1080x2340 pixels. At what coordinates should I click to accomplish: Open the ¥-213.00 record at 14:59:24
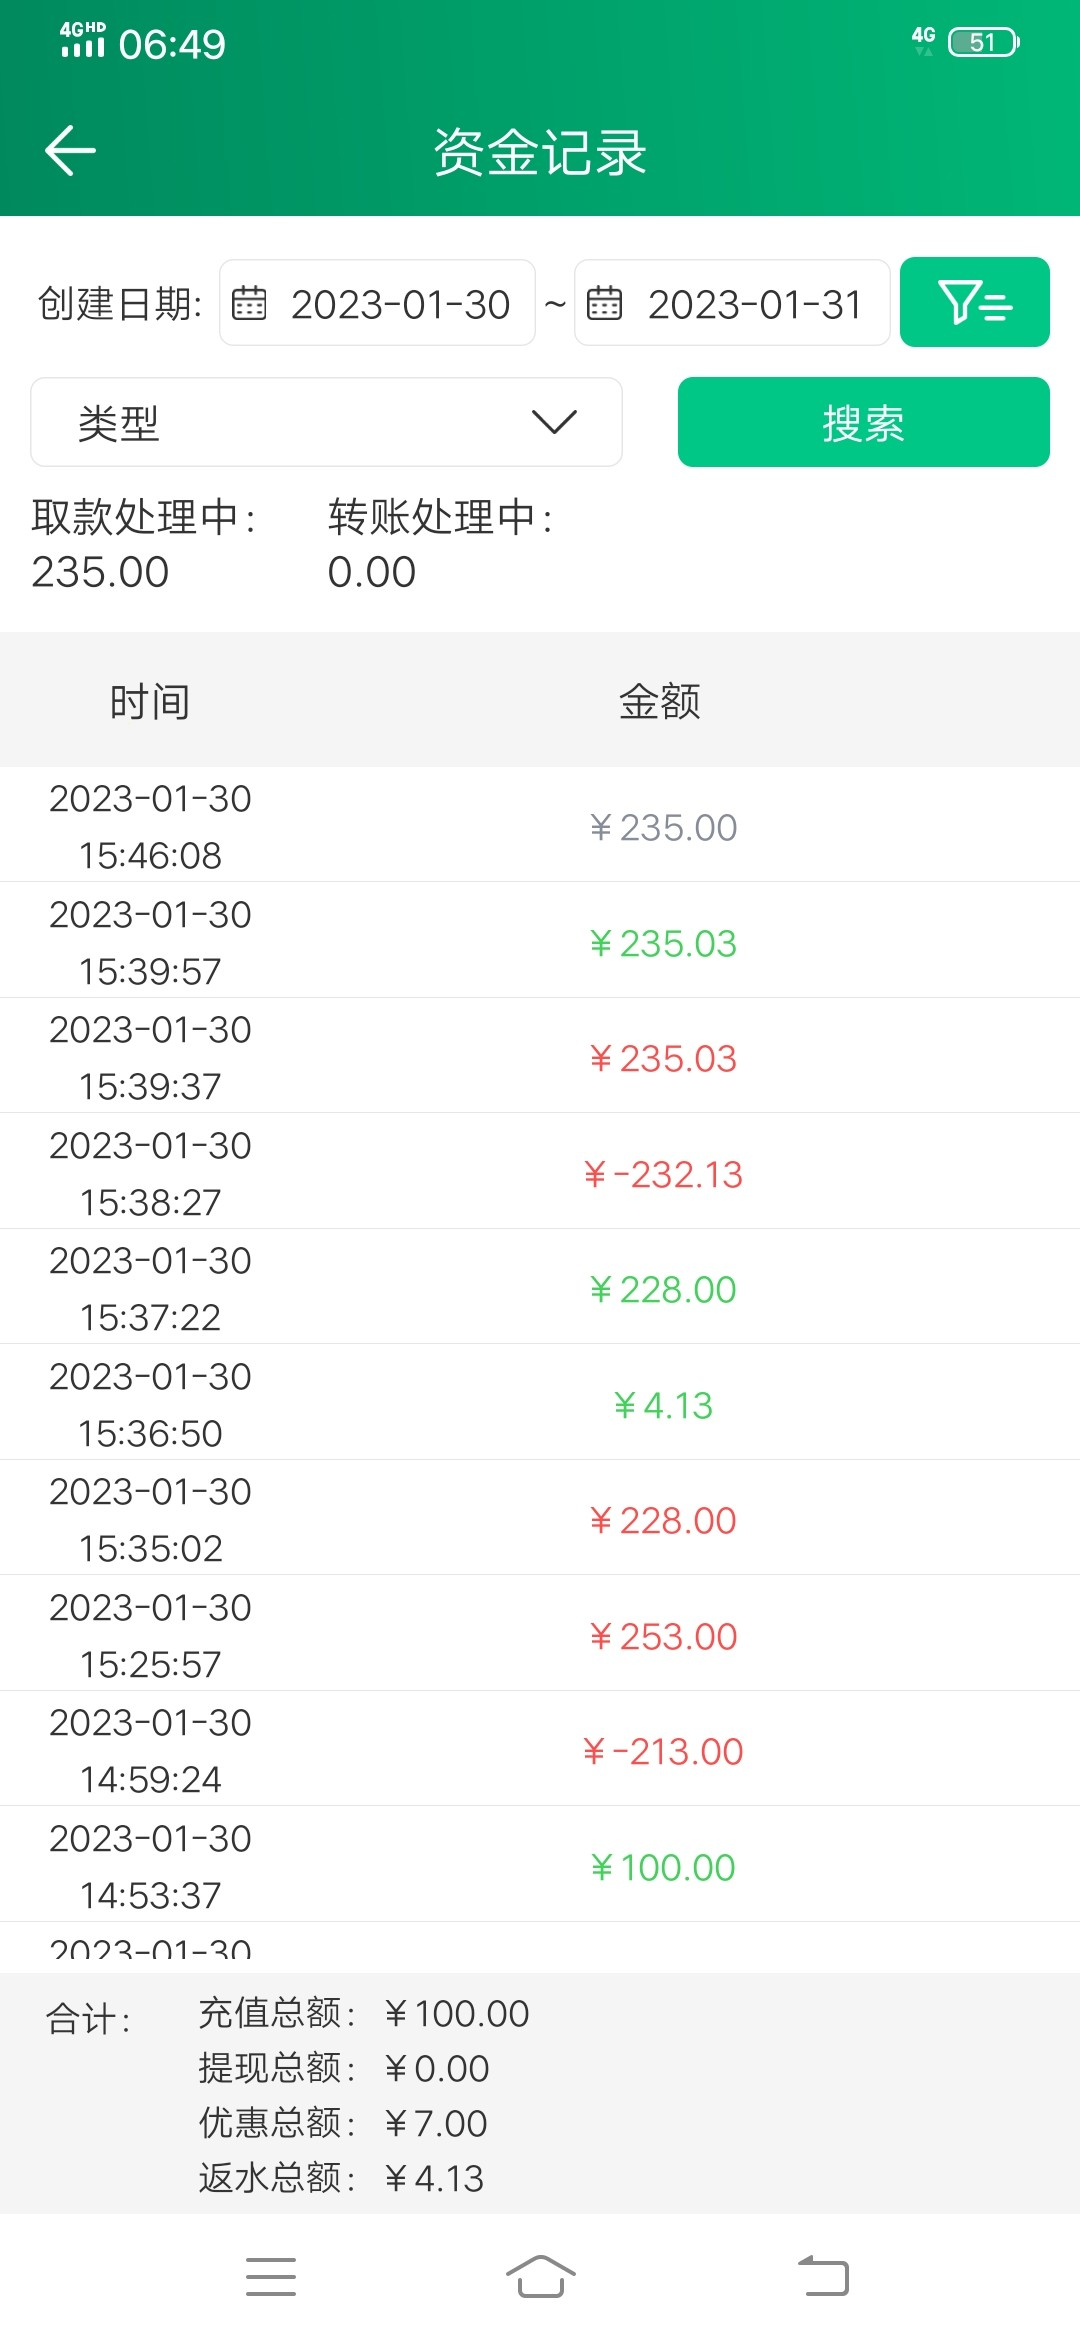tap(540, 1751)
